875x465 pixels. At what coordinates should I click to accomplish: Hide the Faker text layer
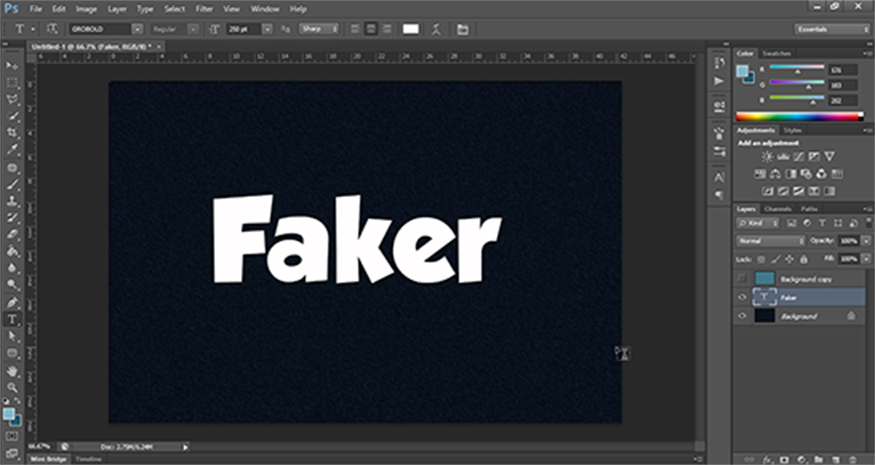742,297
